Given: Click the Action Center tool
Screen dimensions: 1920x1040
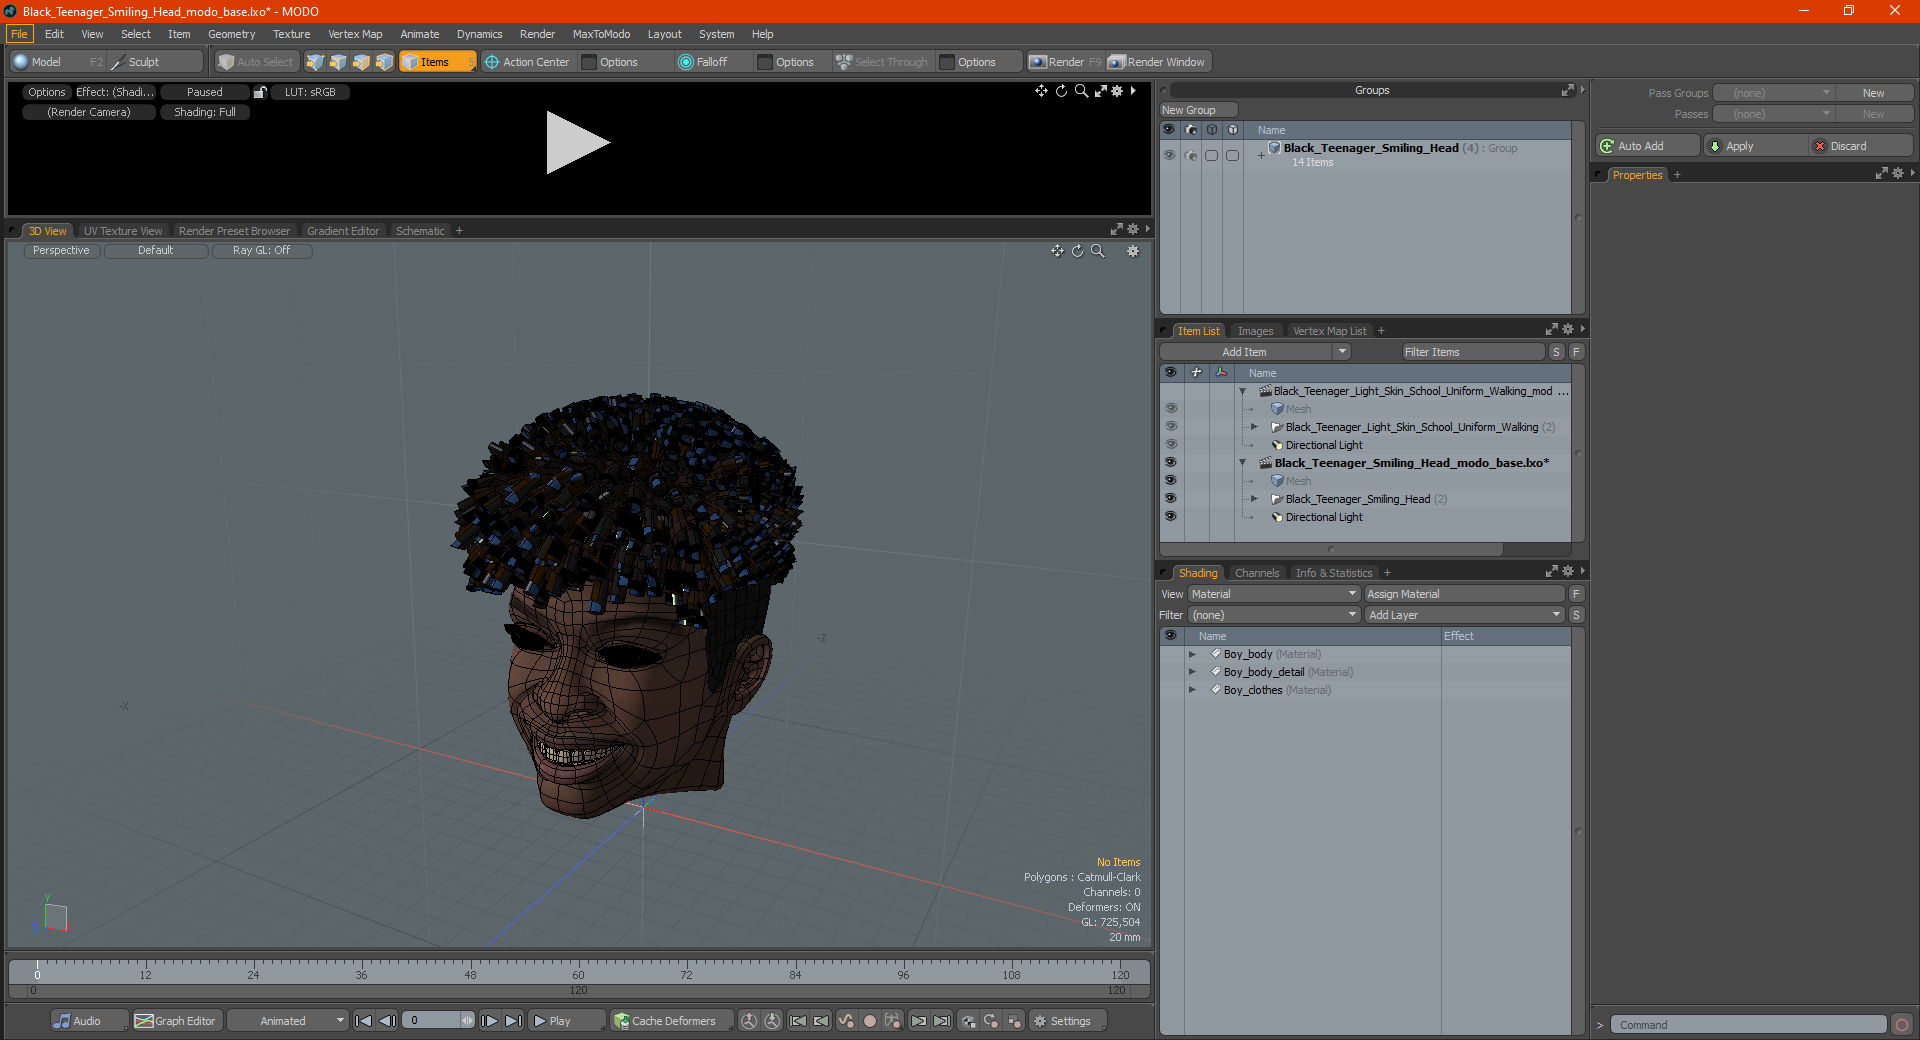Looking at the screenshot, I should click(x=527, y=62).
